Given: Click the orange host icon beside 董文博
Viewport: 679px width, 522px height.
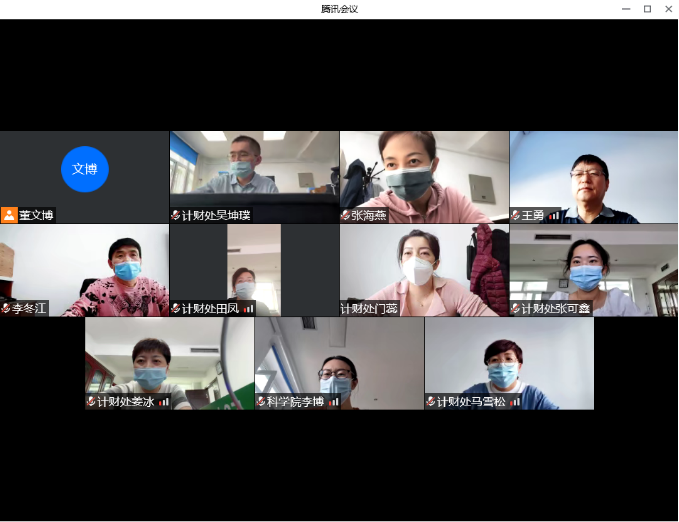Looking at the screenshot, I should coord(9,215).
